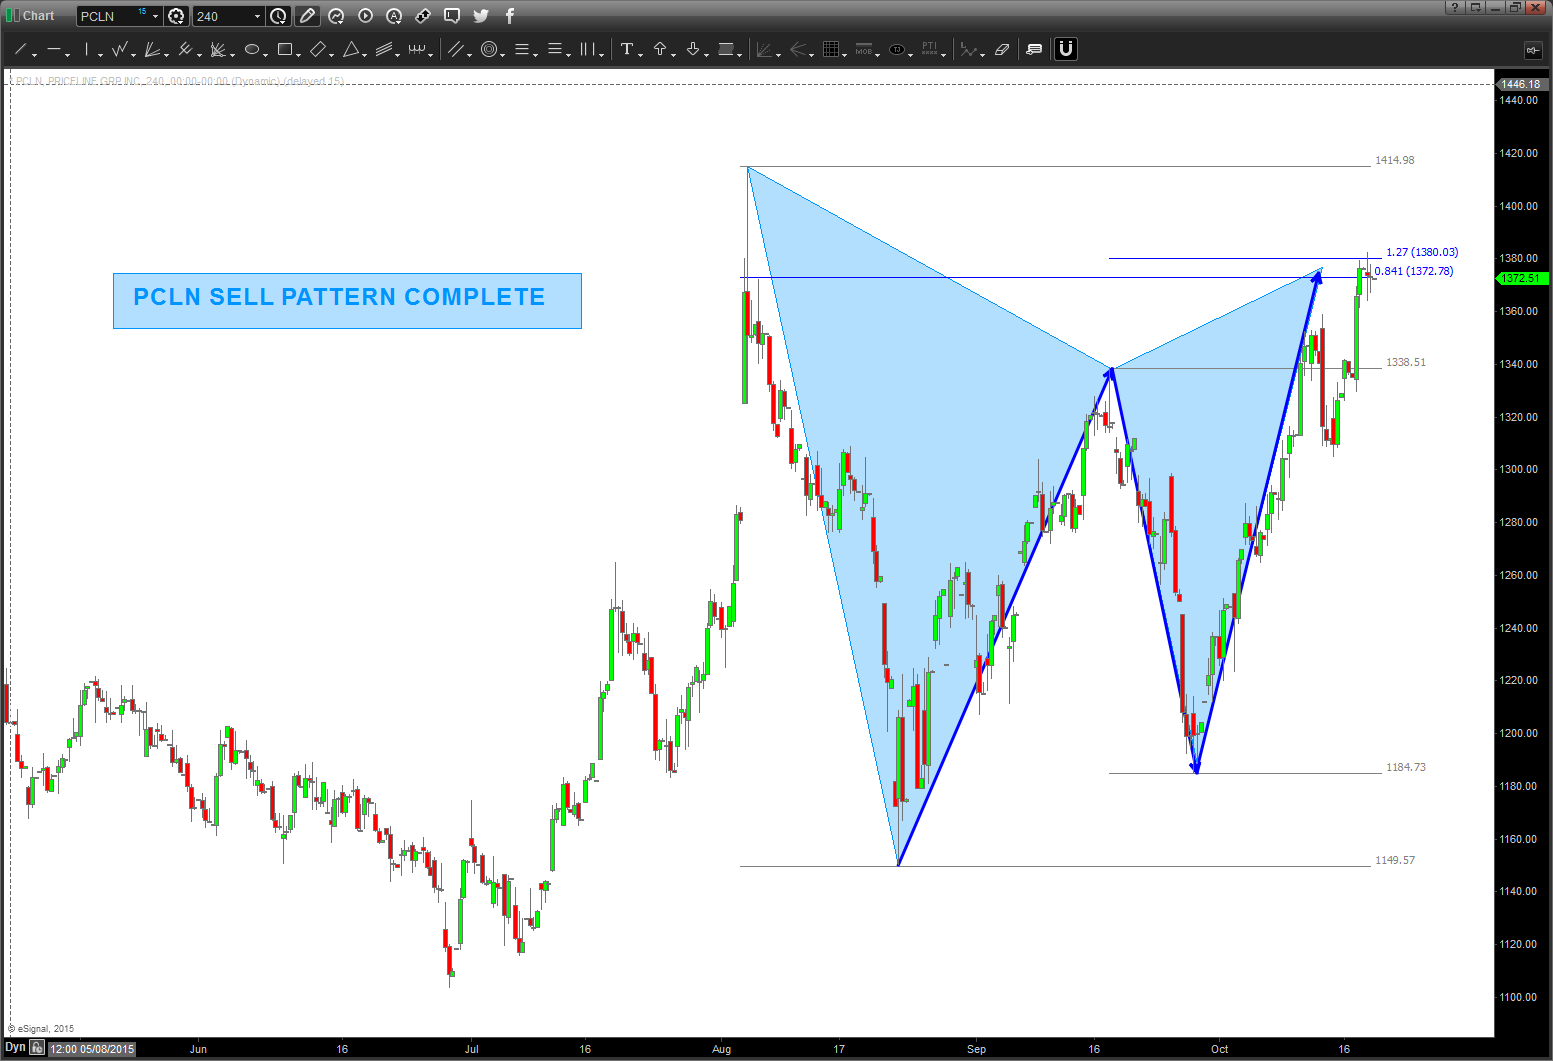Select the rectangle drawing tool
1553x1061 pixels.
click(285, 48)
